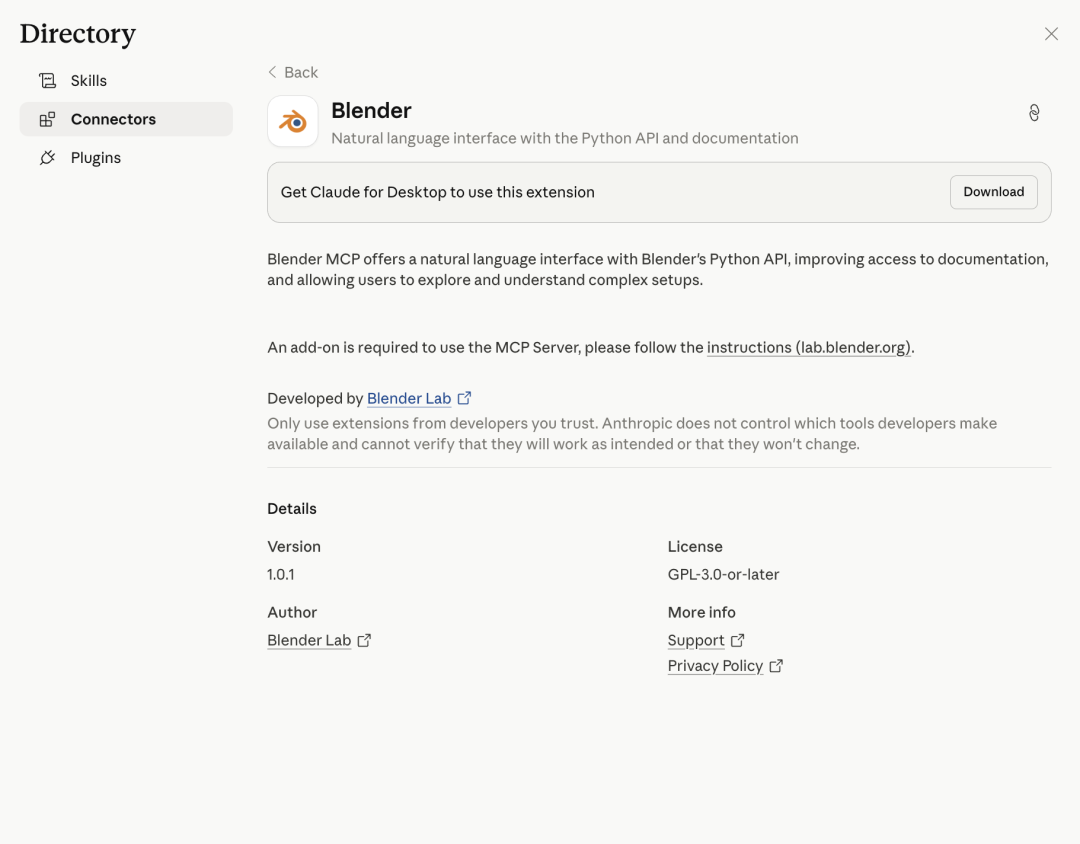Click external-link icon beside Privacy Policy
The image size is (1080, 844).
776,666
